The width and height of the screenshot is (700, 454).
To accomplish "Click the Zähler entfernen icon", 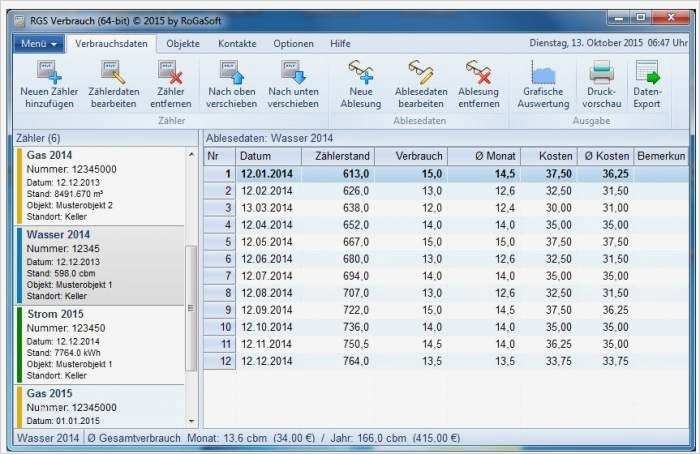I will [172, 73].
